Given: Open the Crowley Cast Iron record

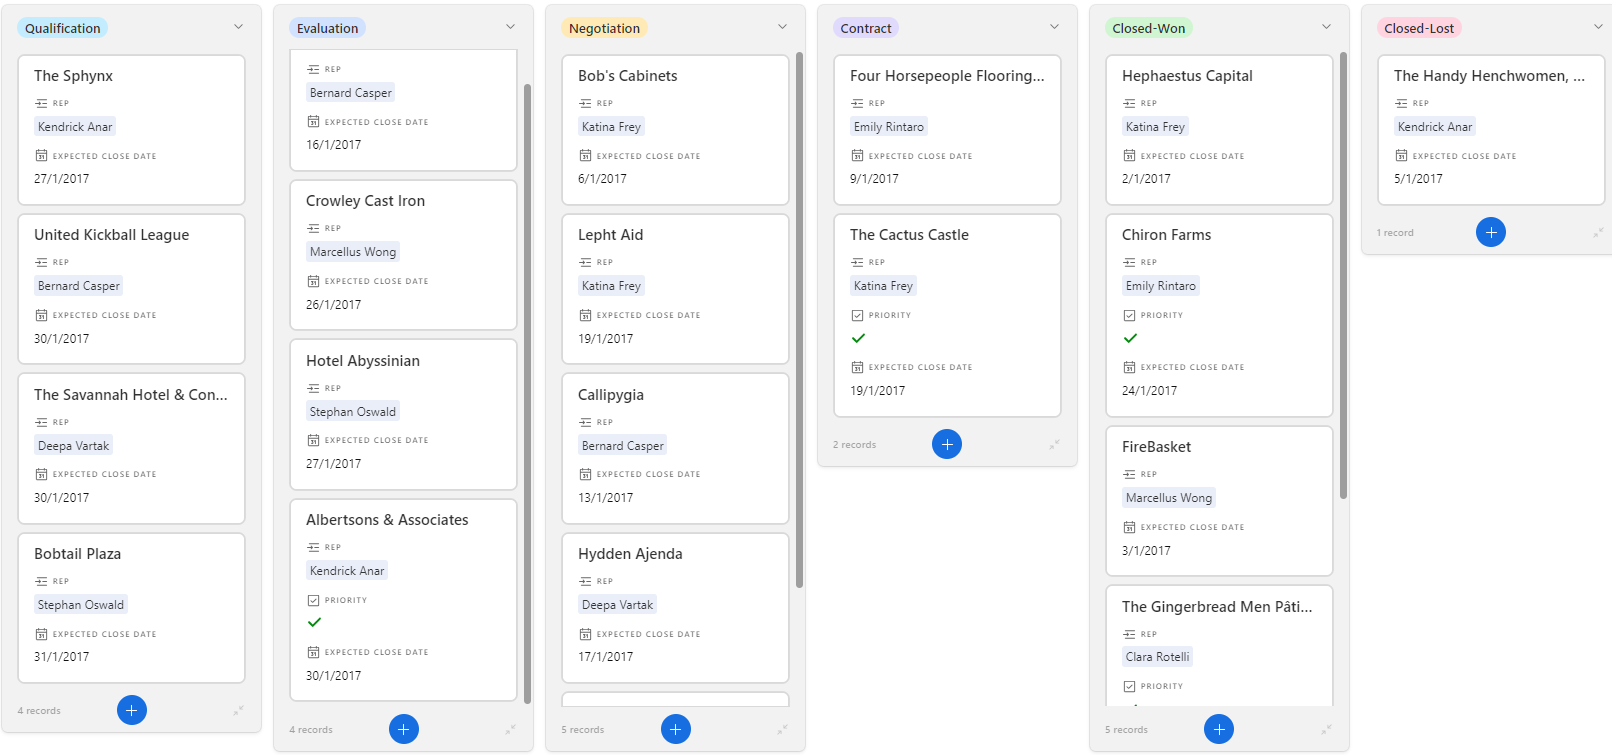Looking at the screenshot, I should tap(403, 255).
